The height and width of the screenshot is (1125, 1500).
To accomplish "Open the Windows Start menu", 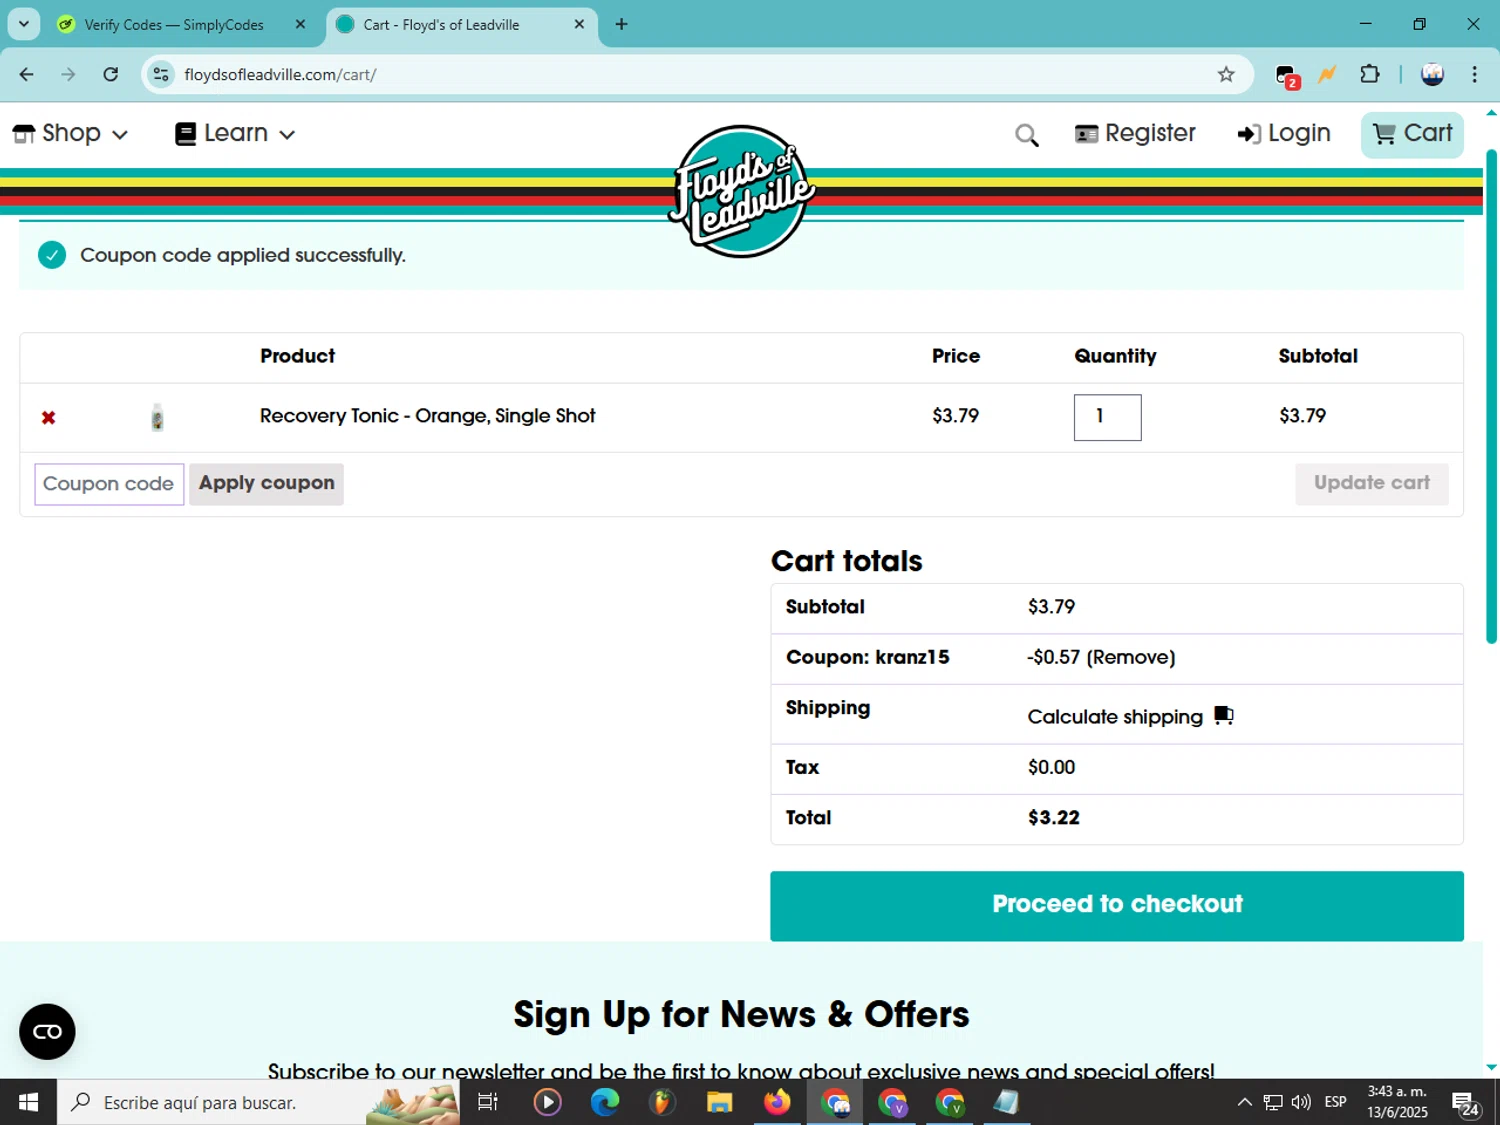I will click(28, 1102).
